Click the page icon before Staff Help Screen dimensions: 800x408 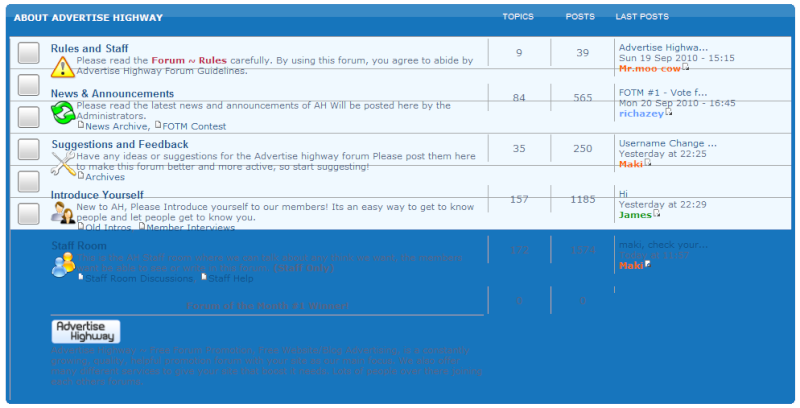tap(204, 277)
